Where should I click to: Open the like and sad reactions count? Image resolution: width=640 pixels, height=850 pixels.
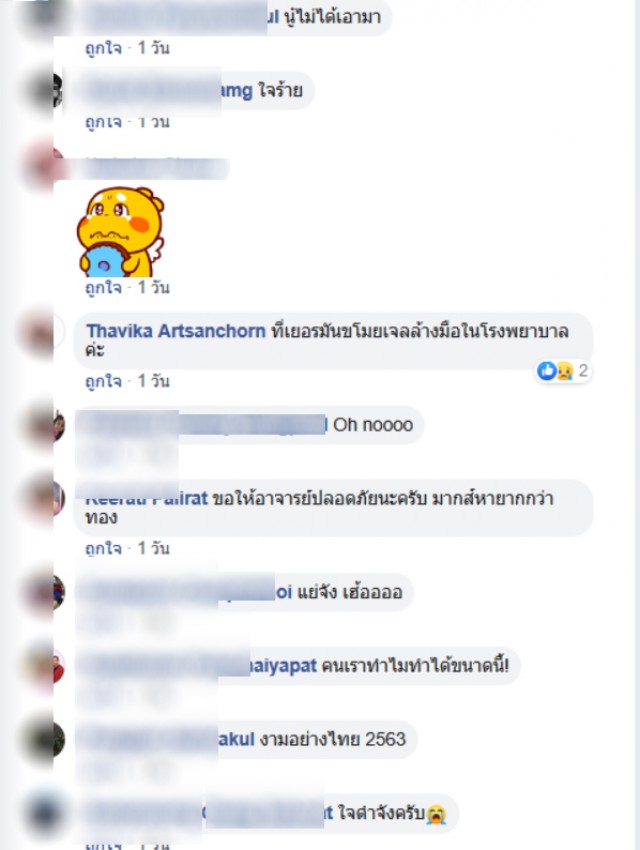point(563,371)
